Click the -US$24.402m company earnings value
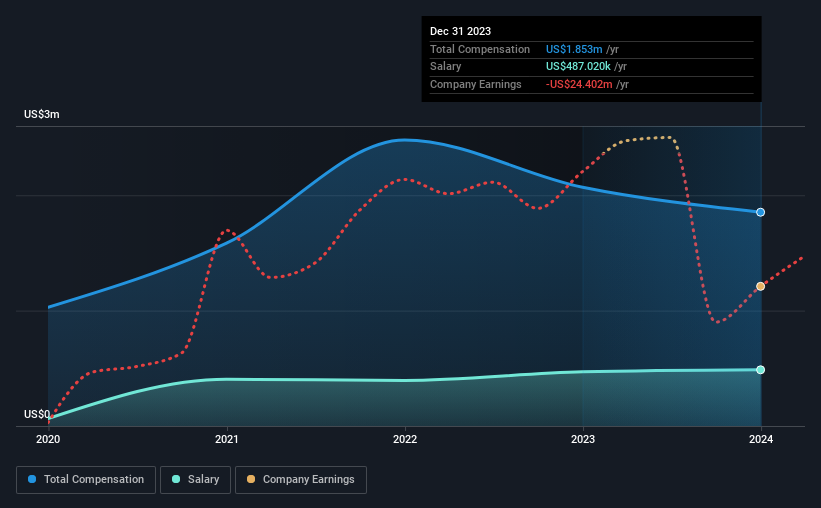Viewport: 821px width, 508px height. coord(579,84)
